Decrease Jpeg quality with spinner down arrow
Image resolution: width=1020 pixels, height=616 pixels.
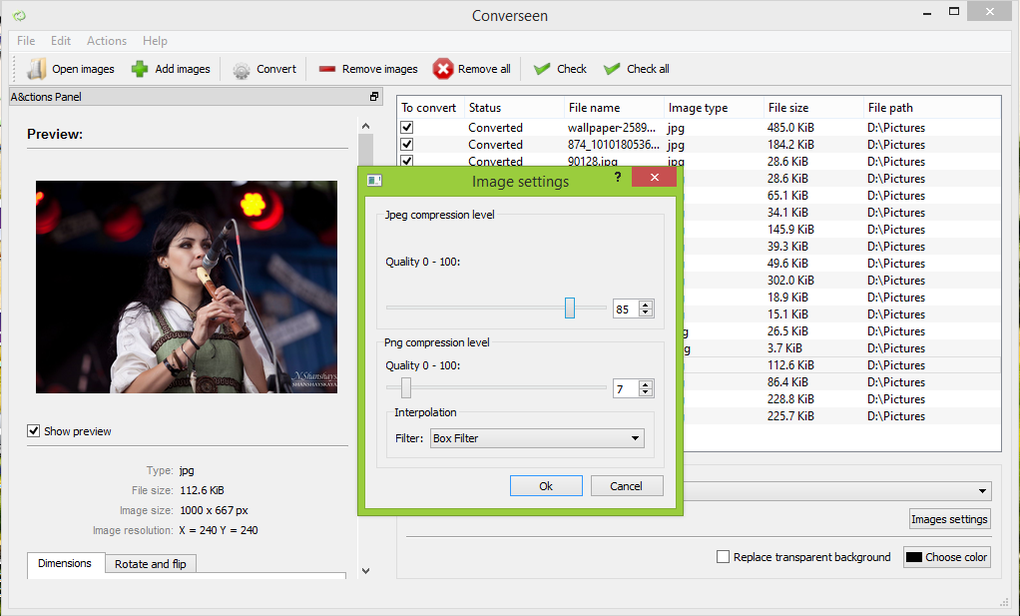[x=645, y=312]
